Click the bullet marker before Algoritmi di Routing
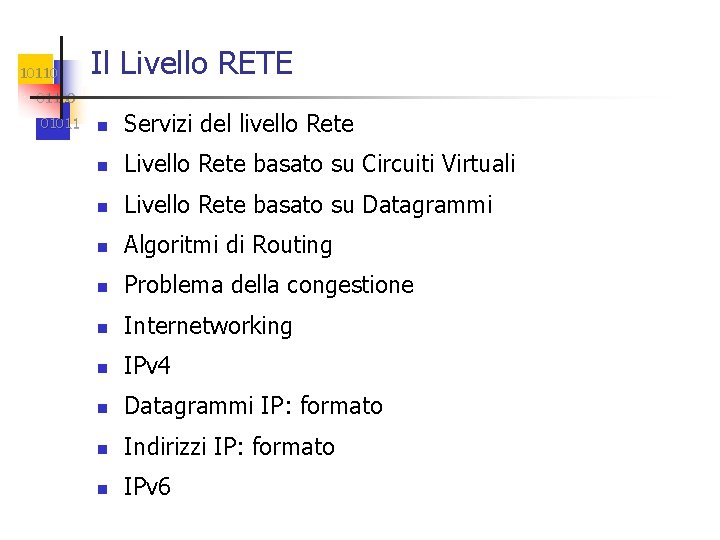Screen dimensions: 720x540 (x=102, y=248)
